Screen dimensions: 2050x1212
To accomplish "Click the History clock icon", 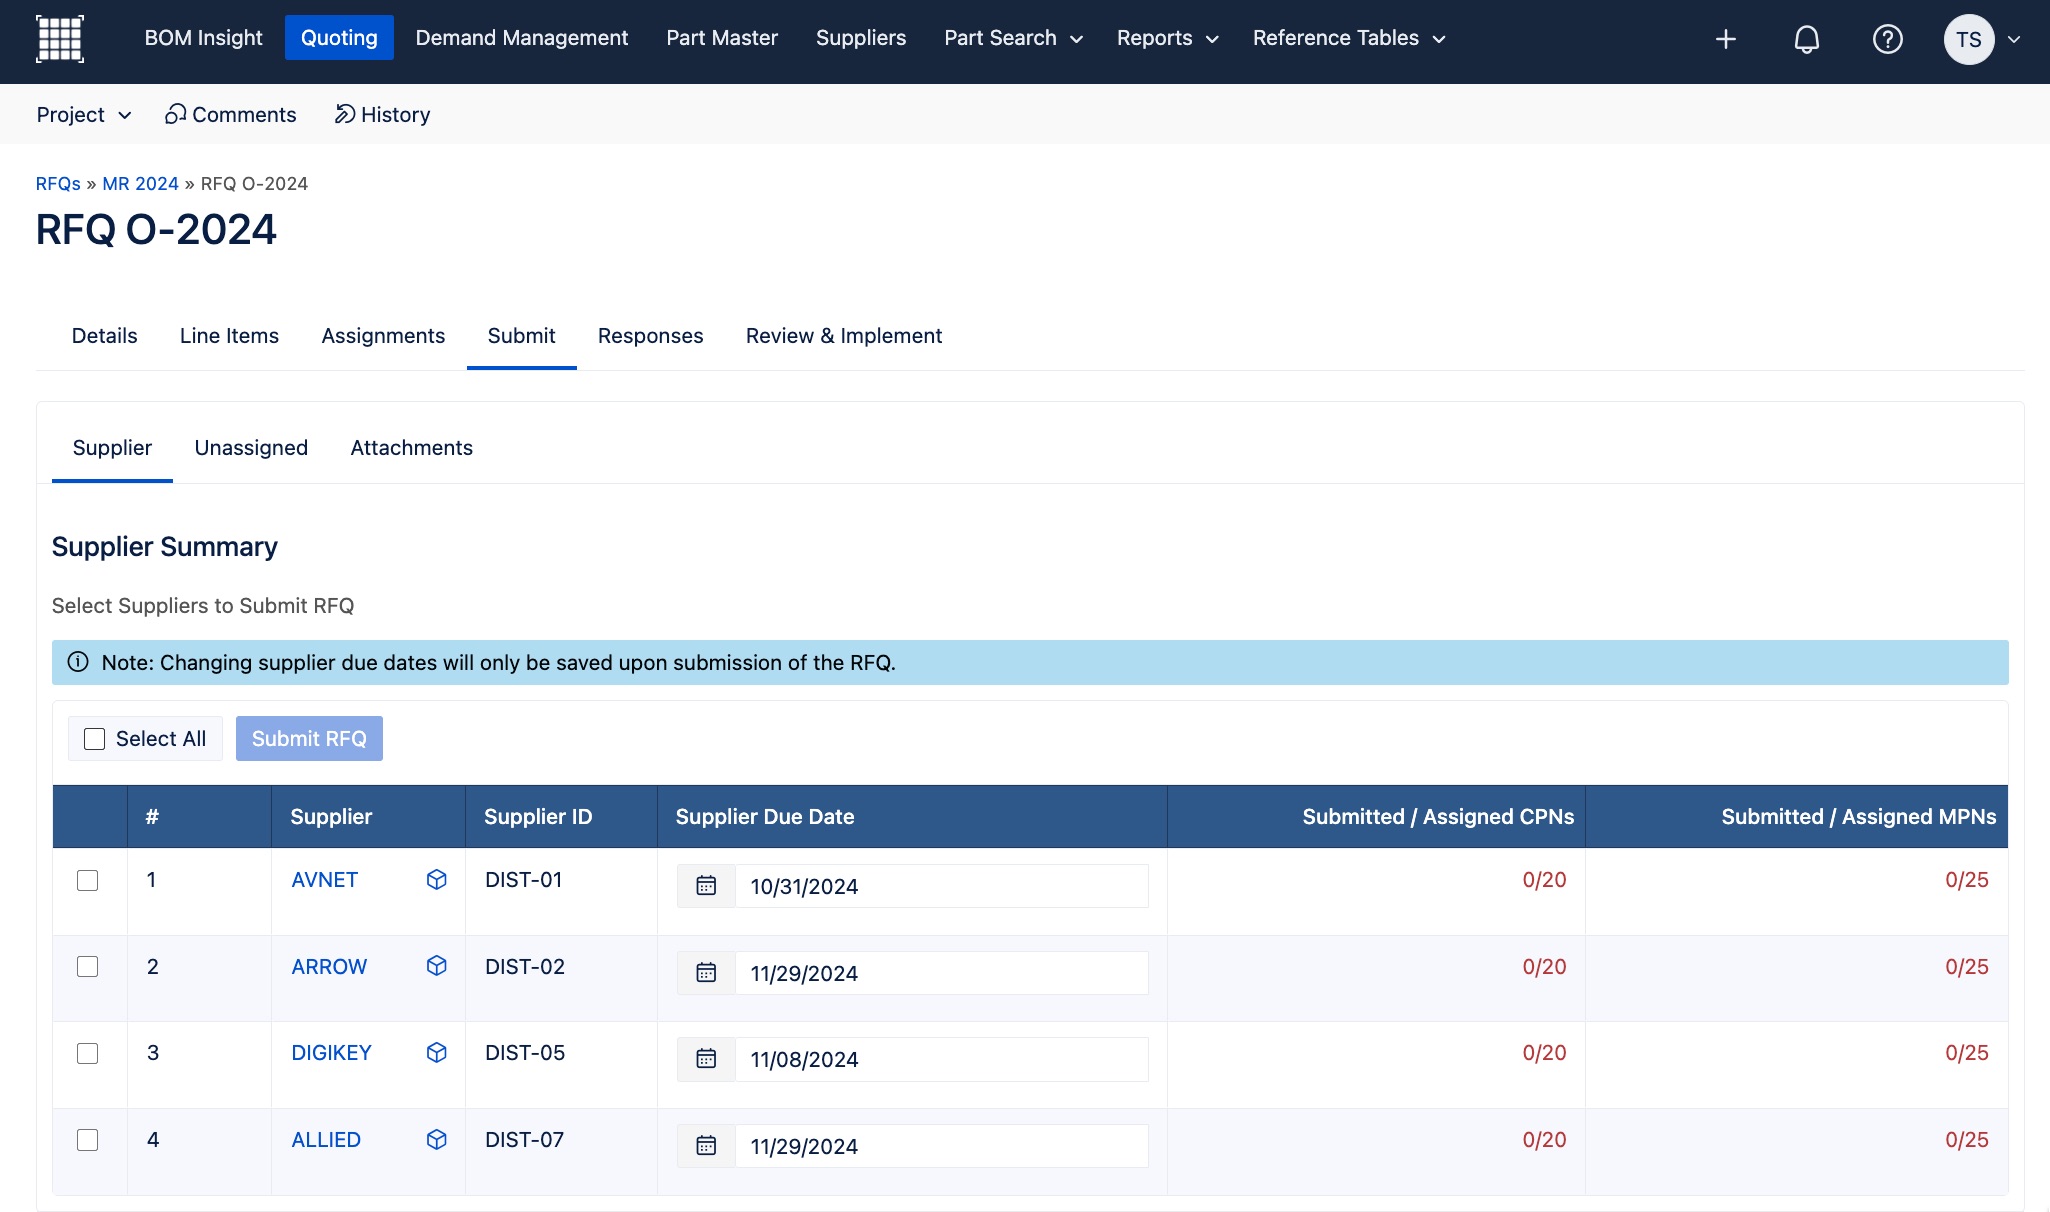I will tap(344, 114).
